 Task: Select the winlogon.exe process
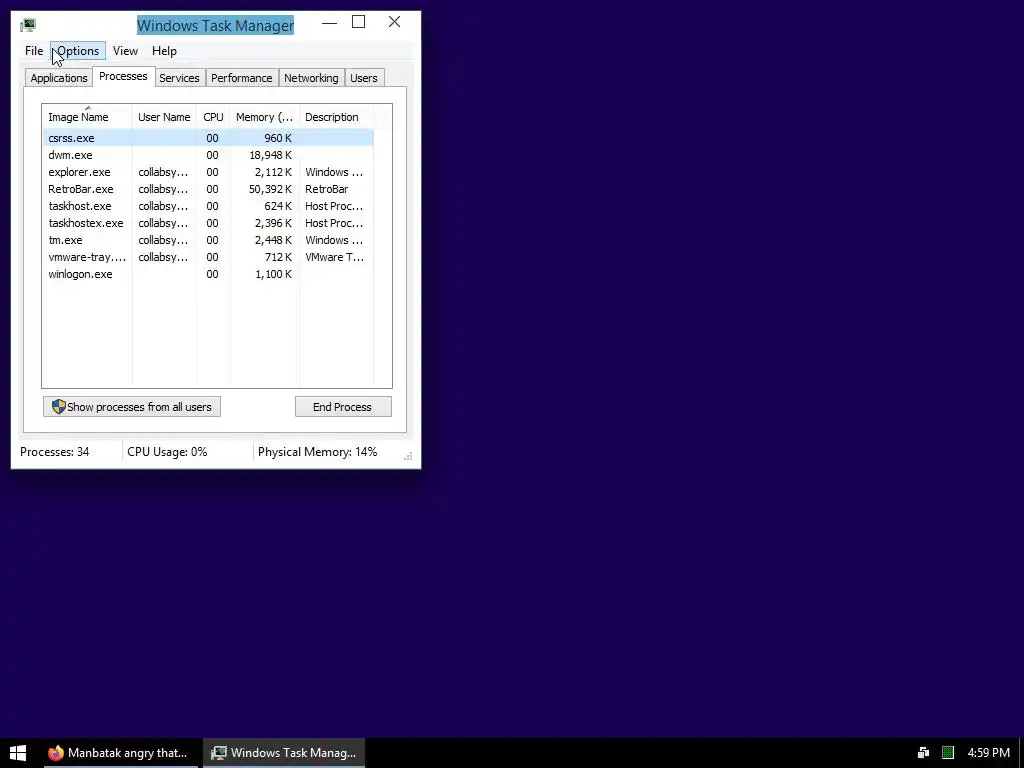tap(208, 274)
